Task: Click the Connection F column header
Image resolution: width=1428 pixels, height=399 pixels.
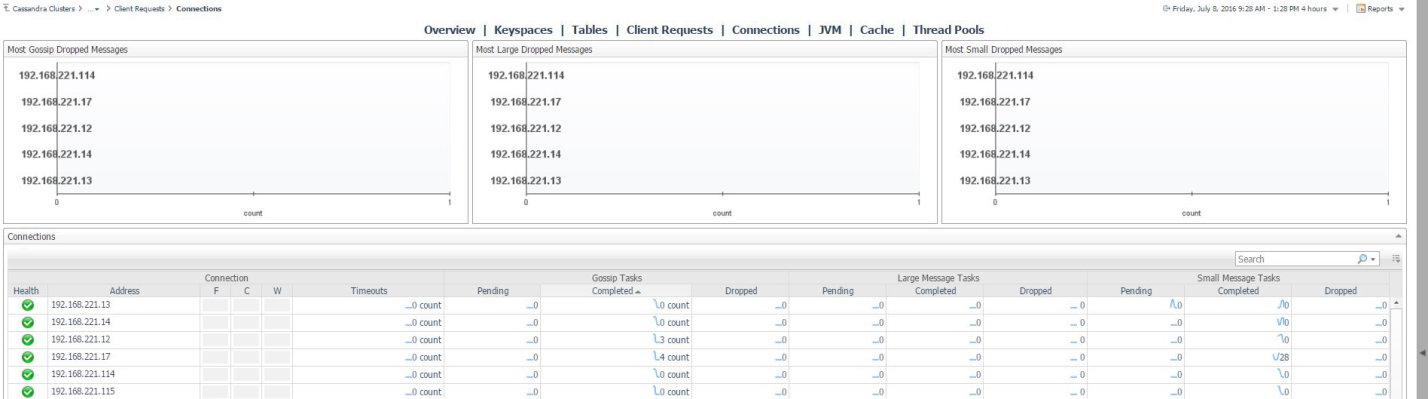Action: pos(216,290)
